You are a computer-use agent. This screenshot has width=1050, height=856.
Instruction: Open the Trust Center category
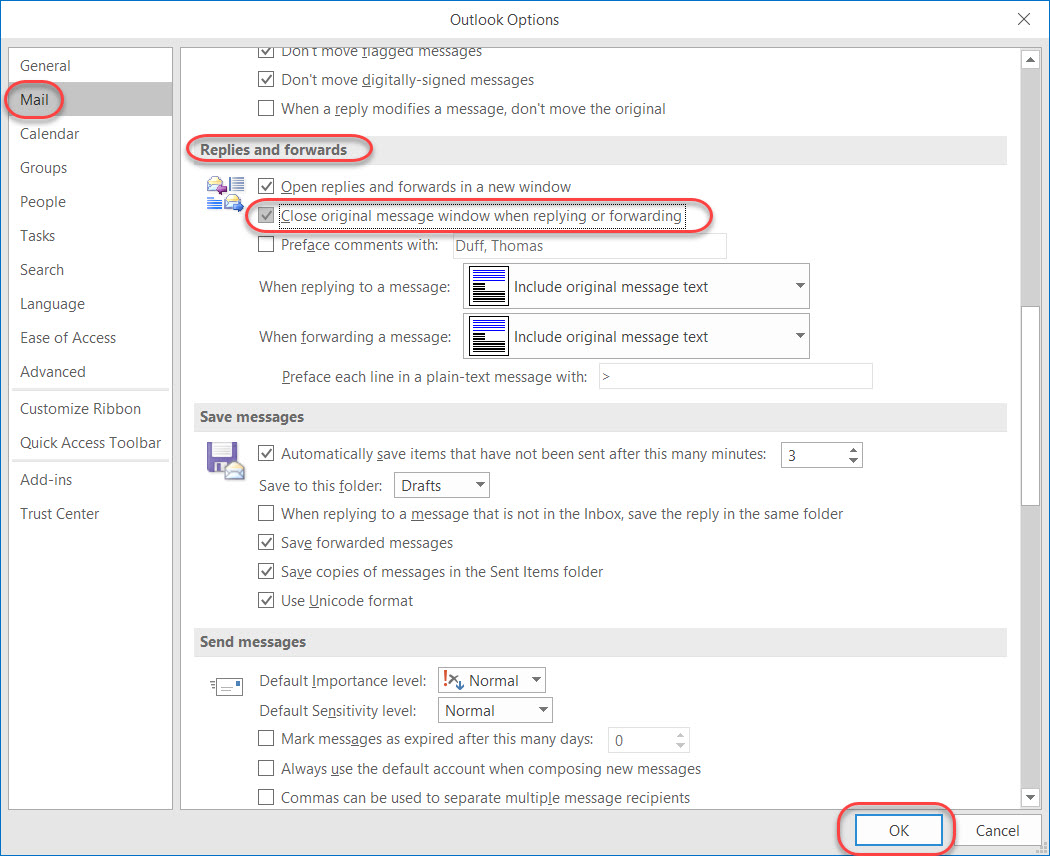pos(60,514)
